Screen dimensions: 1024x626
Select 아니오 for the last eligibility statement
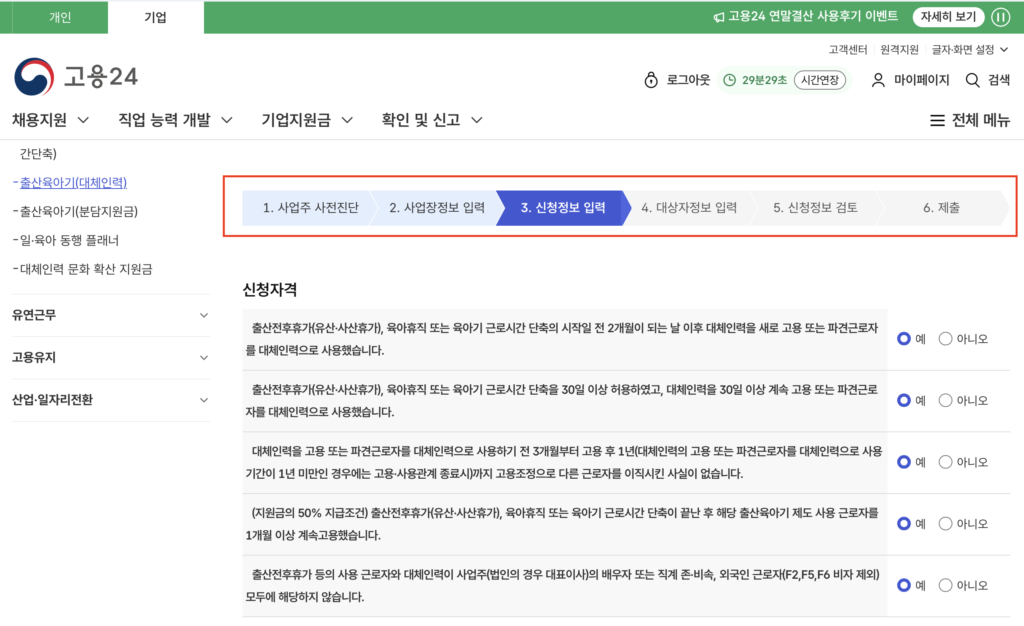946,586
